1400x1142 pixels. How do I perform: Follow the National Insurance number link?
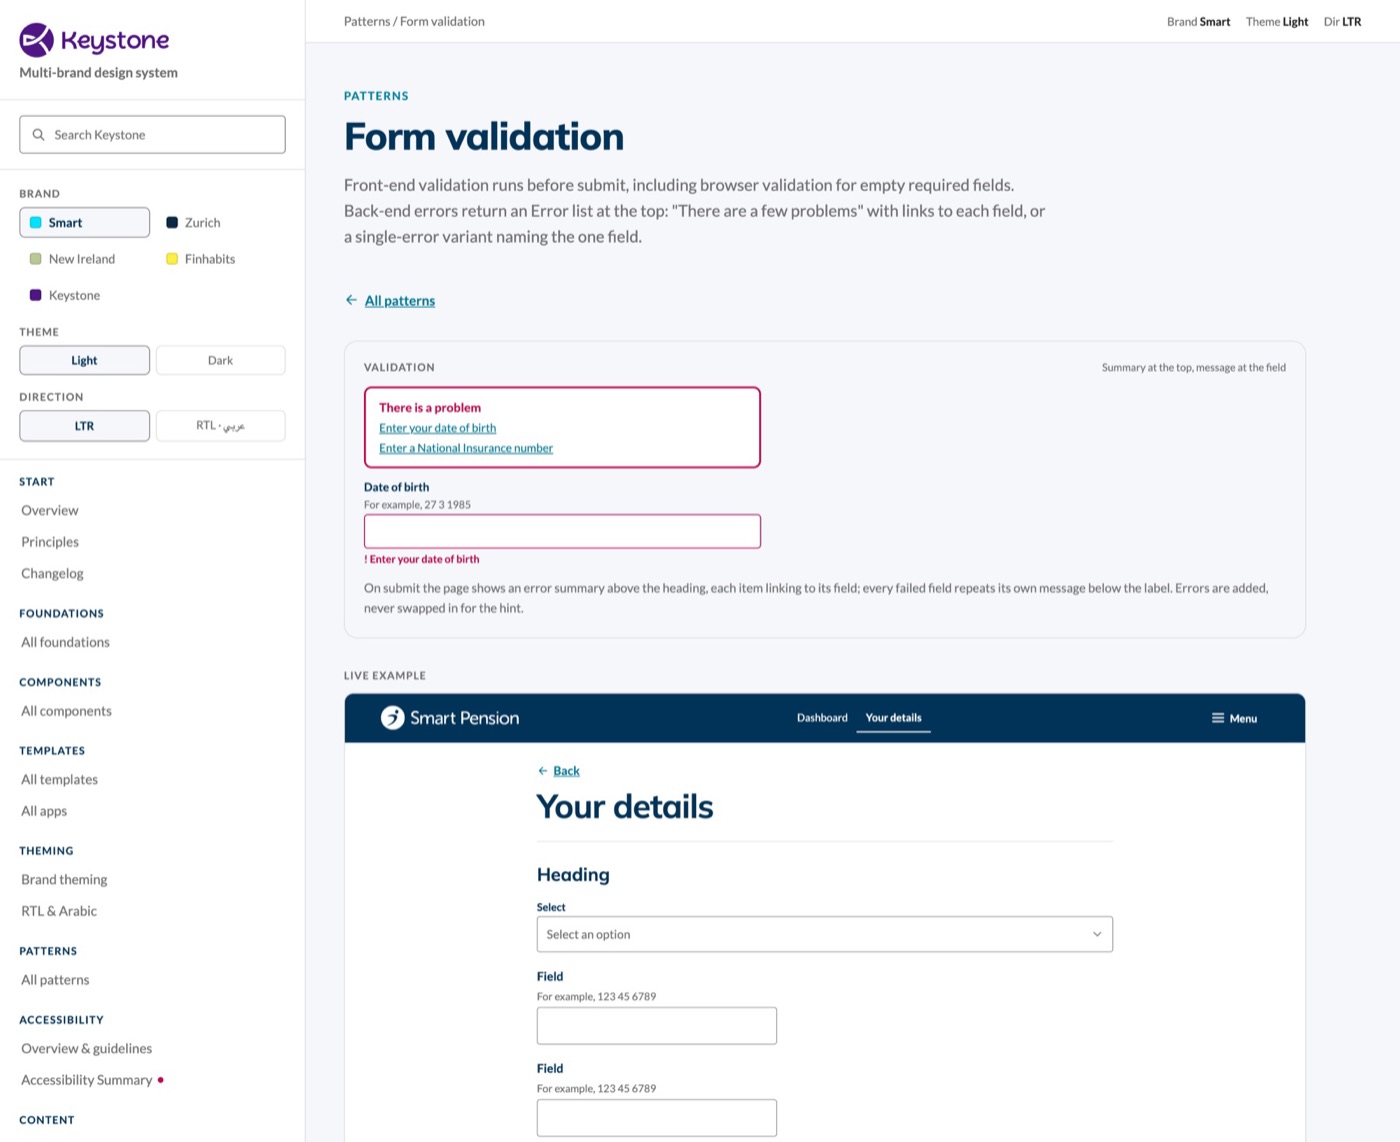[466, 448]
